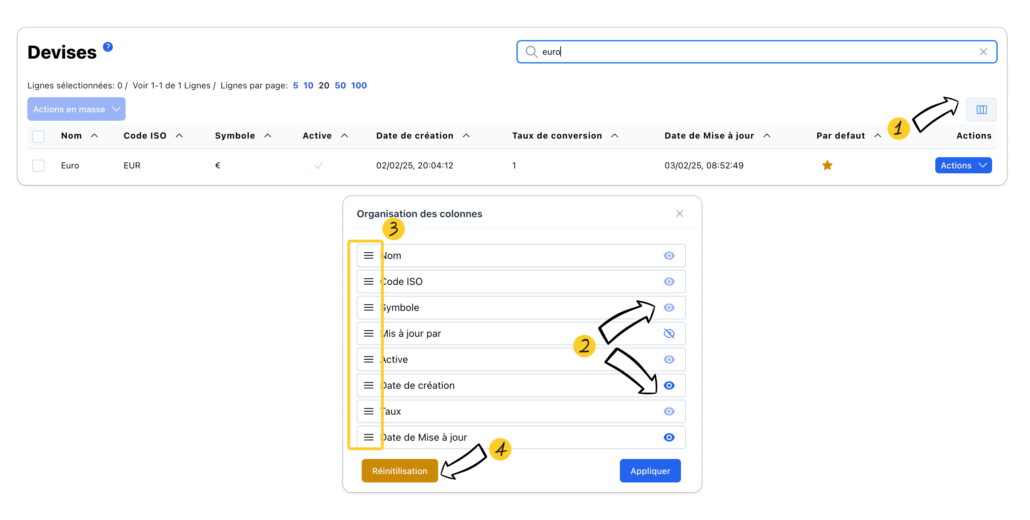This screenshot has height=520, width=1030.
Task: Tick the select-all checkbox in table header
Action: (x=39, y=136)
